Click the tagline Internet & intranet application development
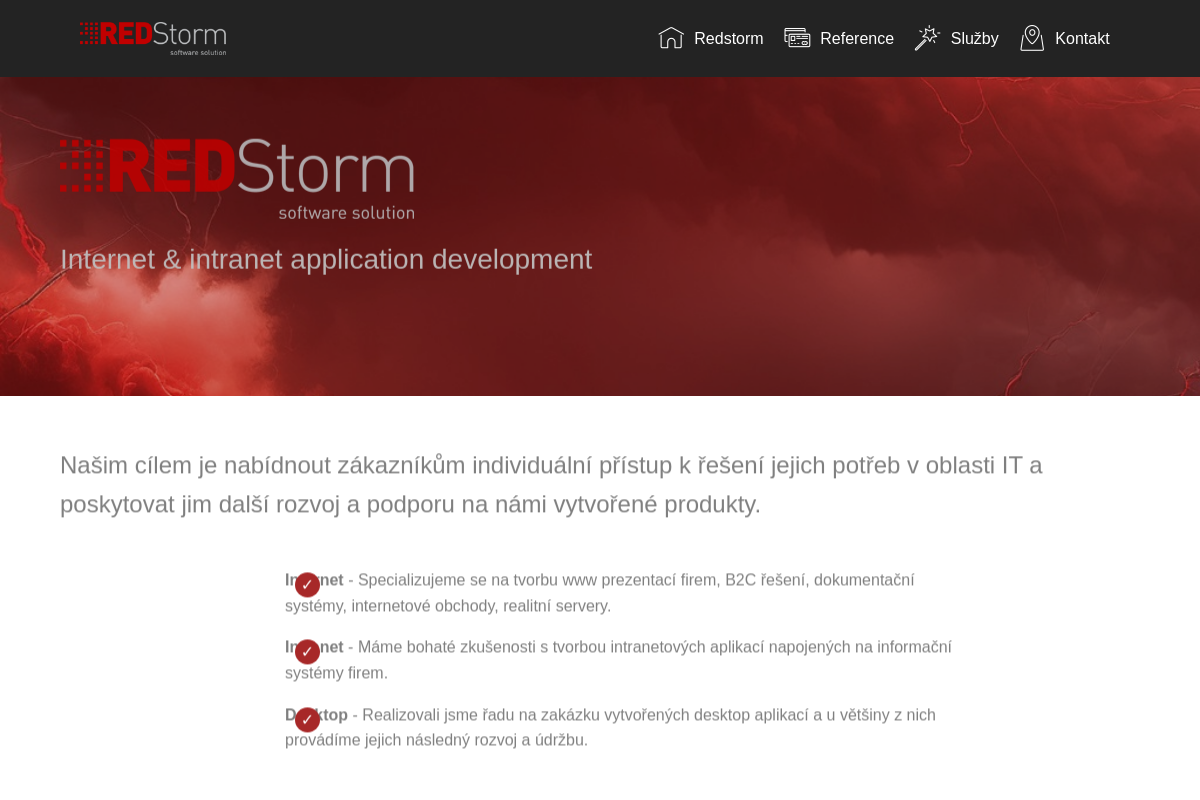The image size is (1200, 800). 326,259
